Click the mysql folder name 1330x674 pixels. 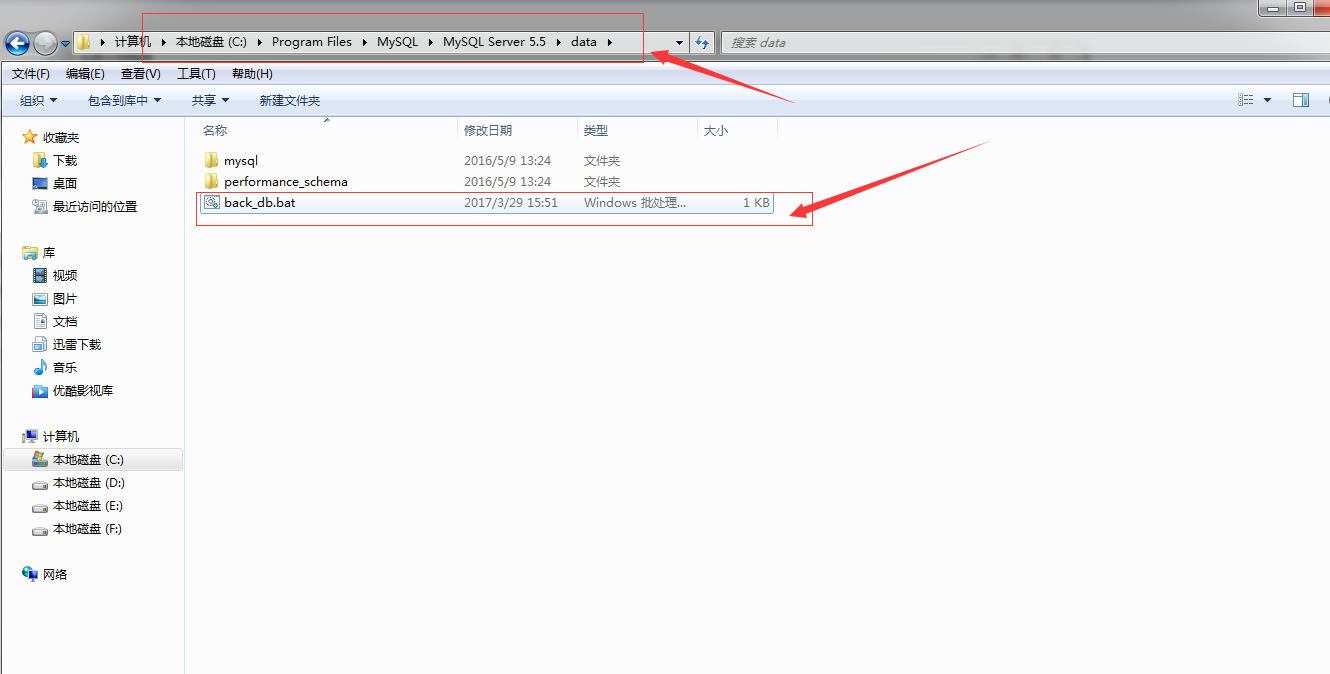(241, 160)
